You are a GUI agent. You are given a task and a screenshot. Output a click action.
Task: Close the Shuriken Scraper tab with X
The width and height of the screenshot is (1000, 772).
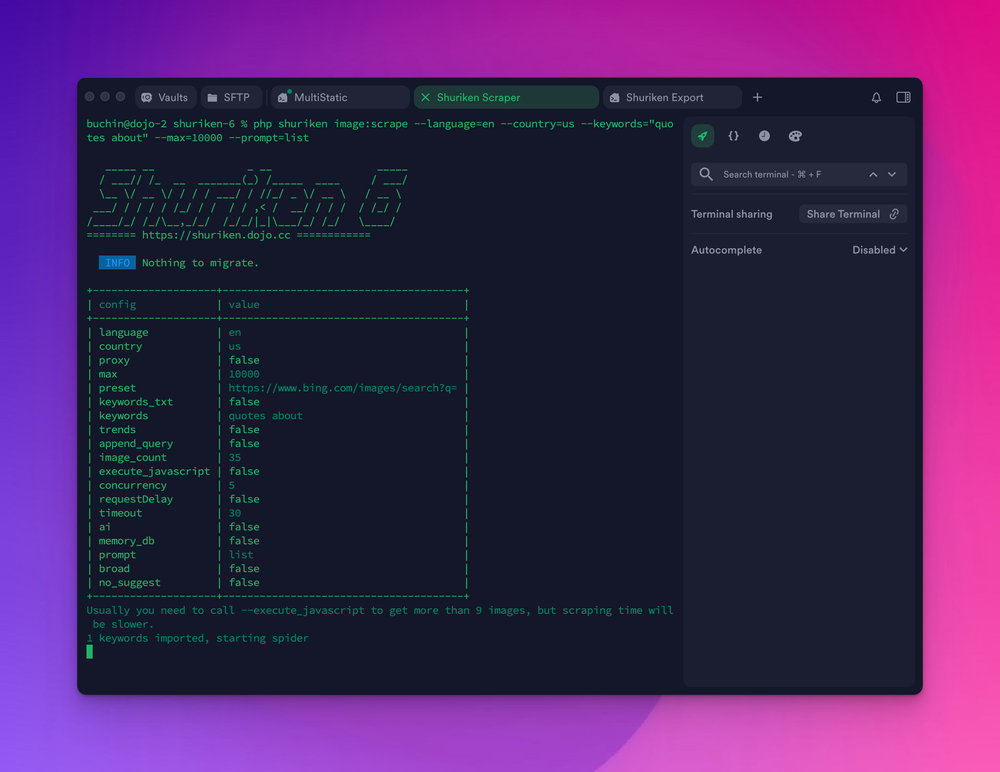[425, 98]
